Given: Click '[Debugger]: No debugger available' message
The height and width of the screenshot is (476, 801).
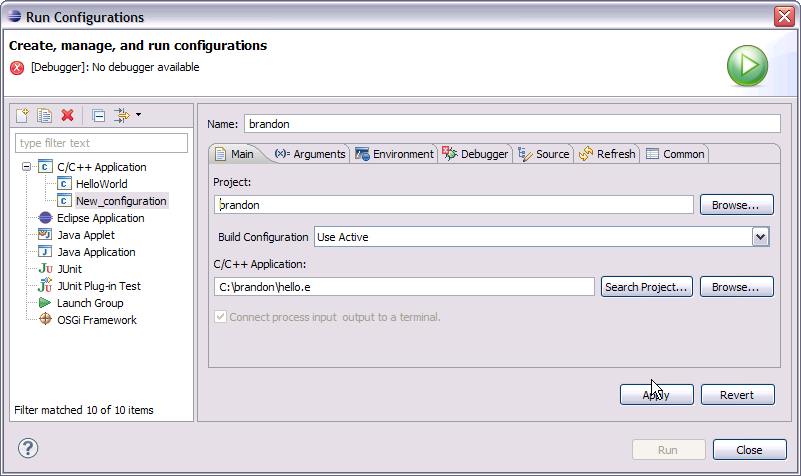Looking at the screenshot, I should (x=115, y=67).
